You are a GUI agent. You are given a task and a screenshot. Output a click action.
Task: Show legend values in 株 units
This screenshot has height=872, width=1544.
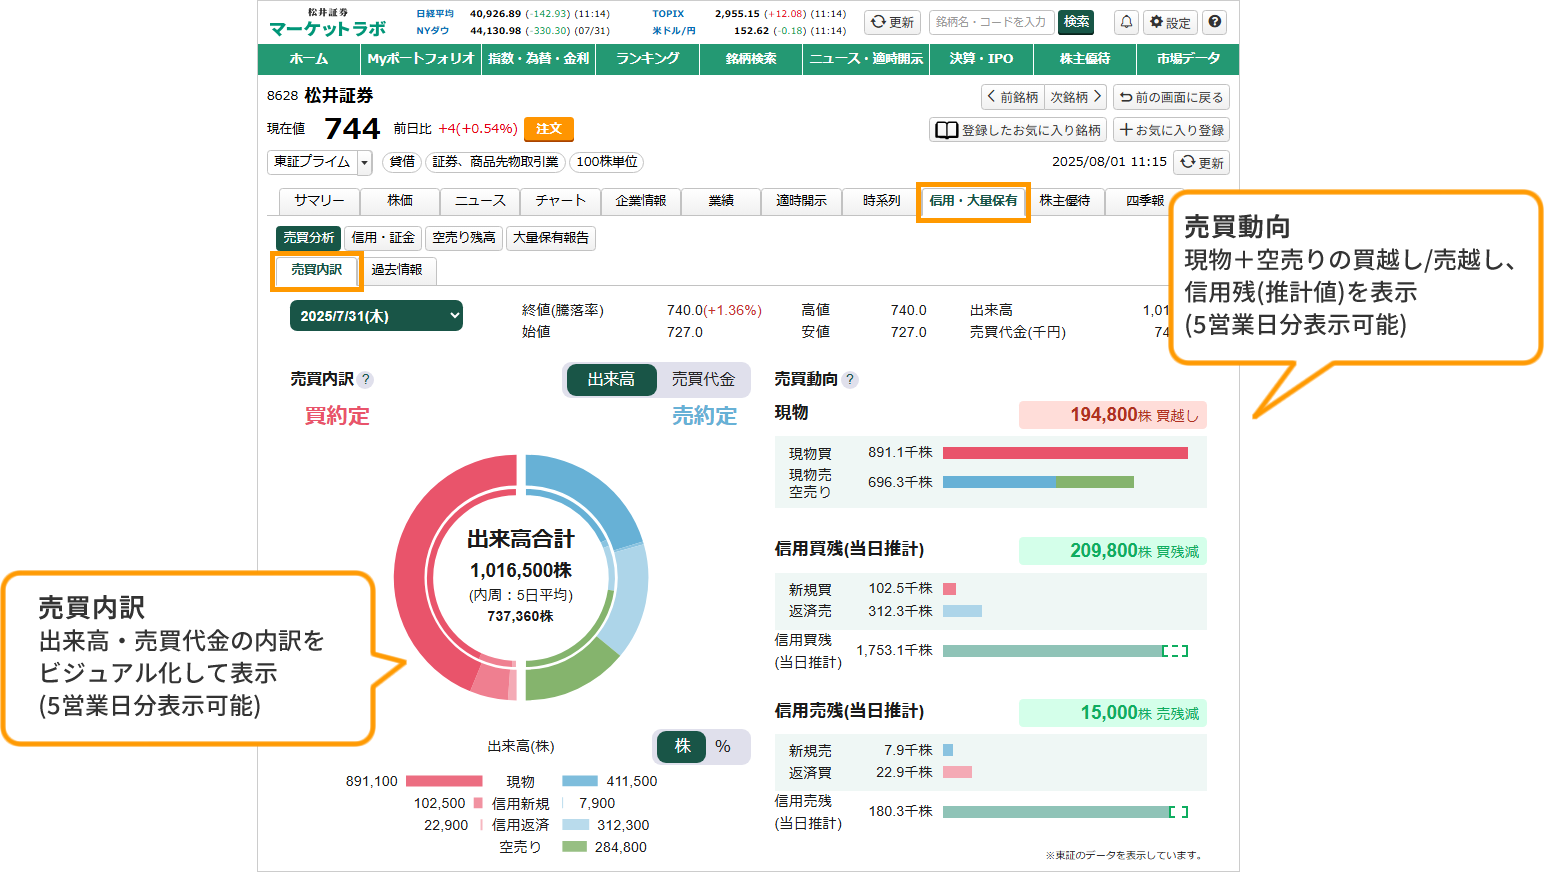click(x=683, y=746)
